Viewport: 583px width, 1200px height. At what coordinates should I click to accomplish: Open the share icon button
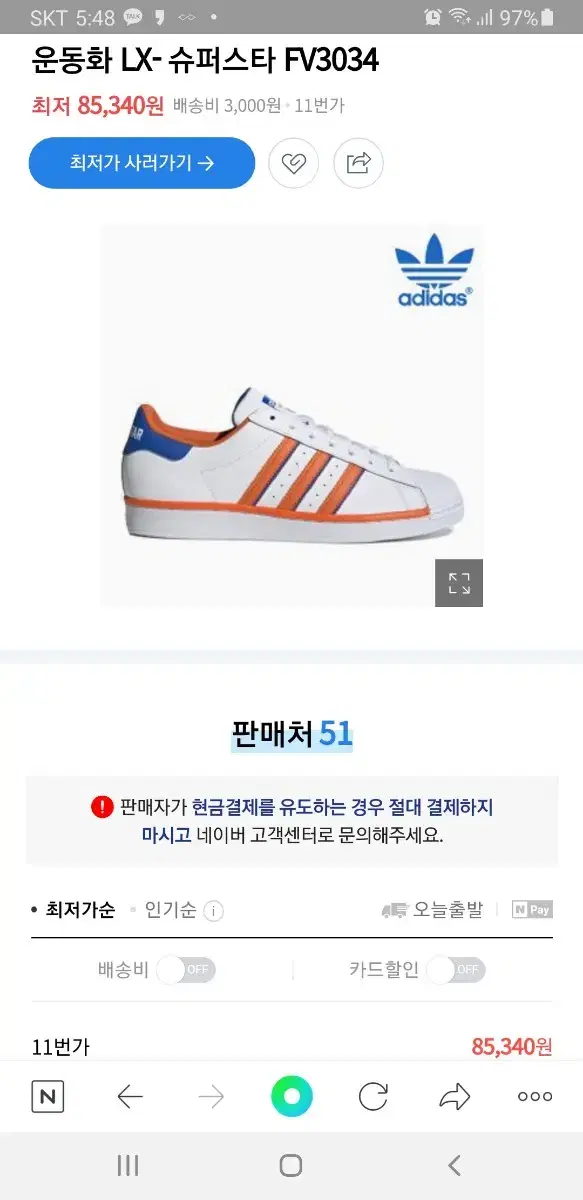click(x=358, y=163)
